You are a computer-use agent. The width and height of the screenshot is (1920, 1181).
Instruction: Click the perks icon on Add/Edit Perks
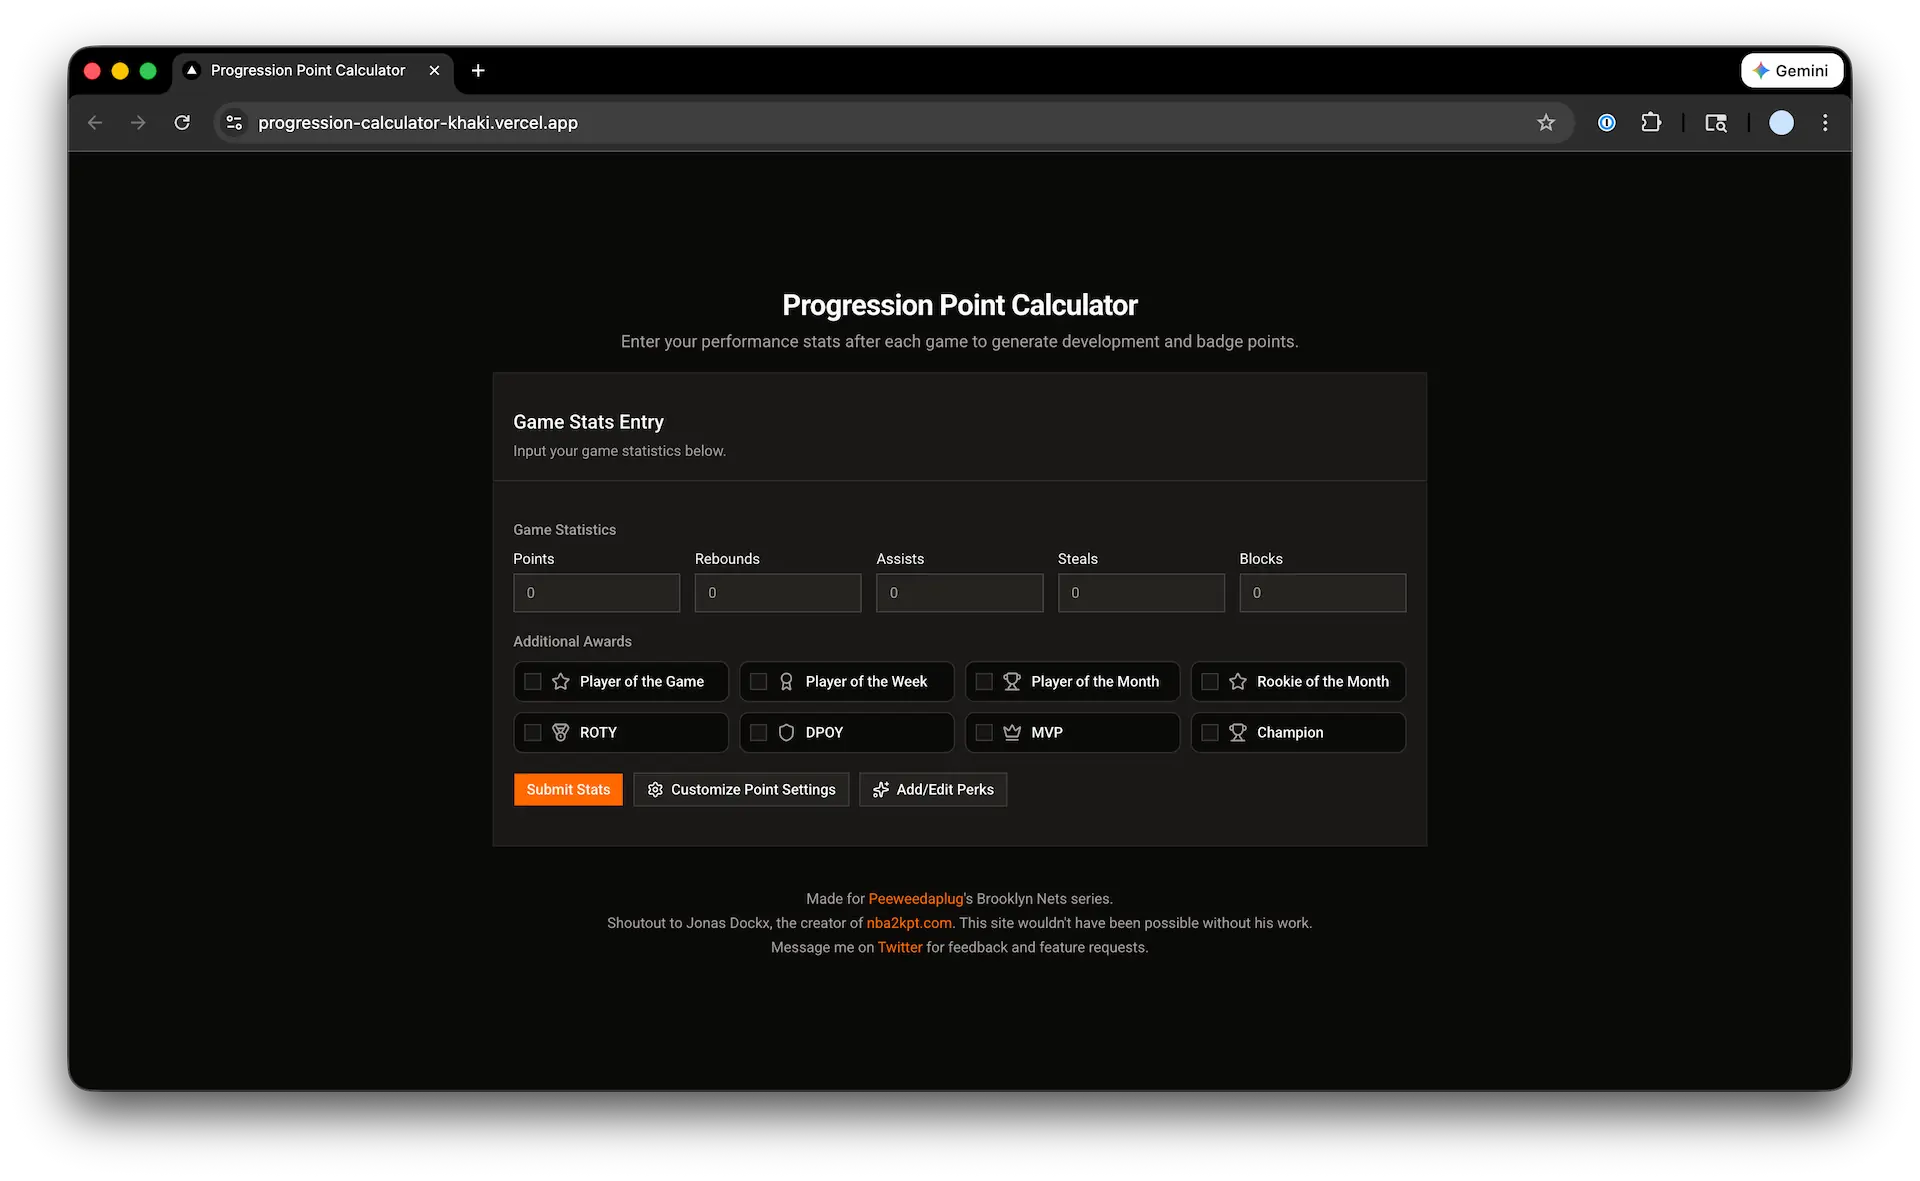click(x=881, y=789)
